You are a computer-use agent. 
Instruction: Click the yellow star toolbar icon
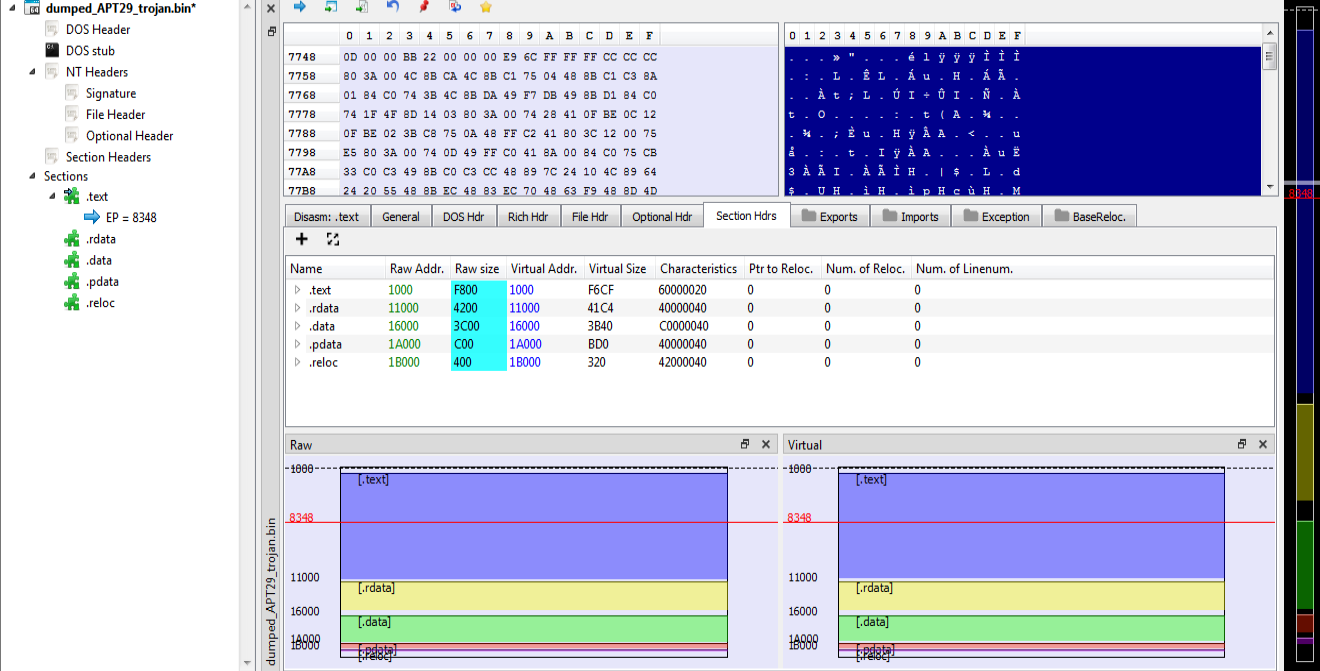click(x=486, y=7)
